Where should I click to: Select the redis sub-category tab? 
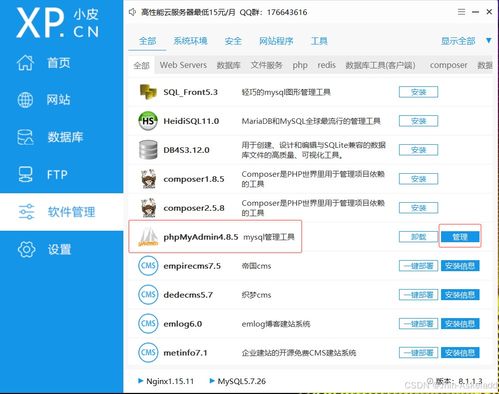[x=326, y=65]
